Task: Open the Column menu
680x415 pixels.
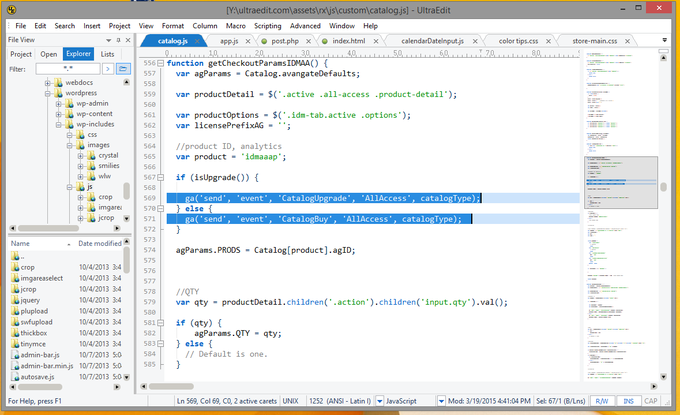Action: click(x=205, y=26)
